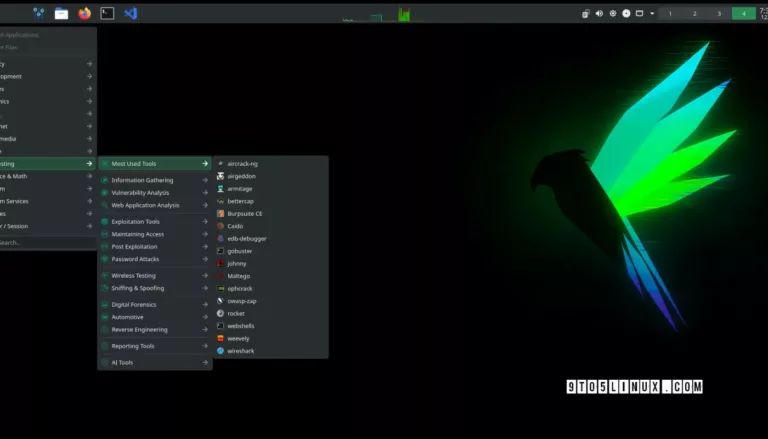Open the clipboard manager tray icon

pos(586,13)
